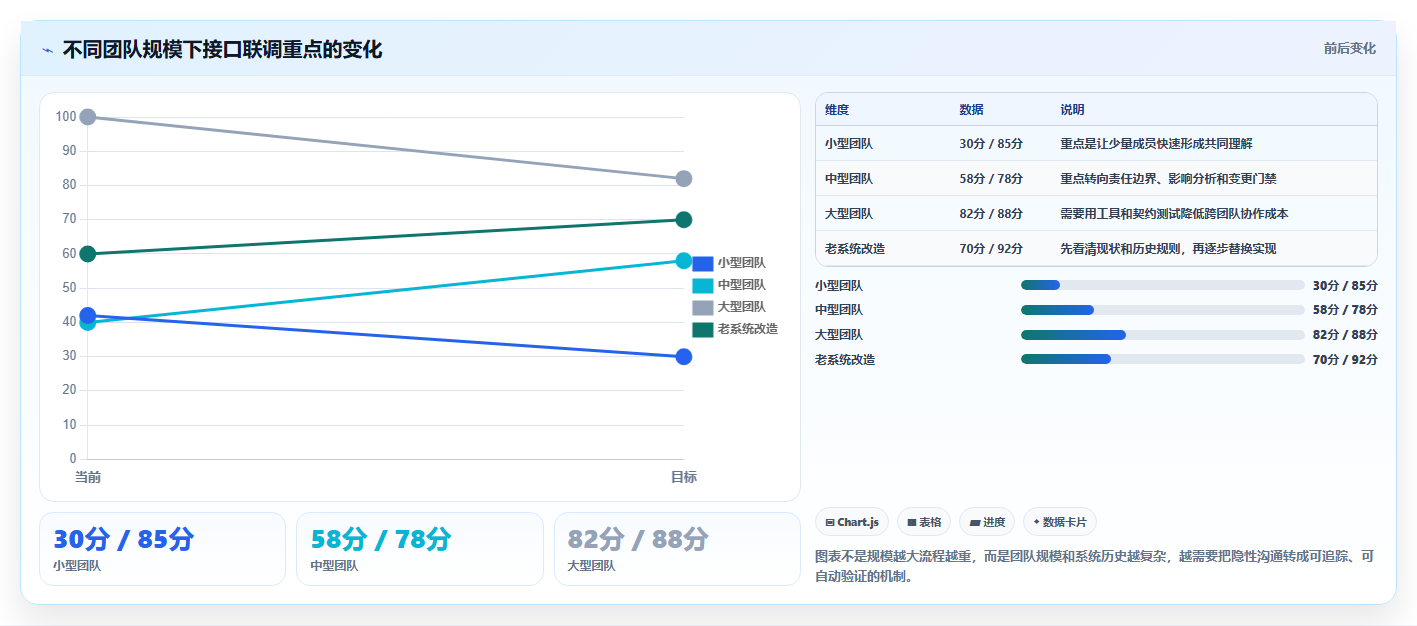1417x626 pixels.
Task: Click the 70分 / 92分 progress value label
Action: coord(1345,360)
